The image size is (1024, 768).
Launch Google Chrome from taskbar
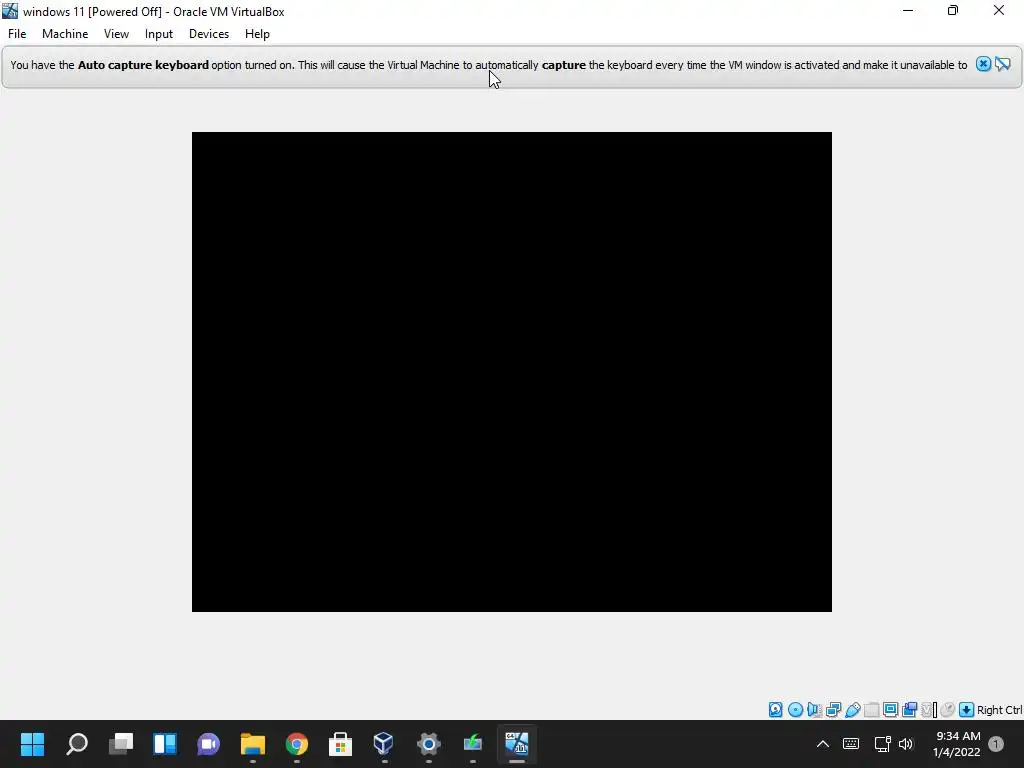pyautogui.click(x=296, y=744)
